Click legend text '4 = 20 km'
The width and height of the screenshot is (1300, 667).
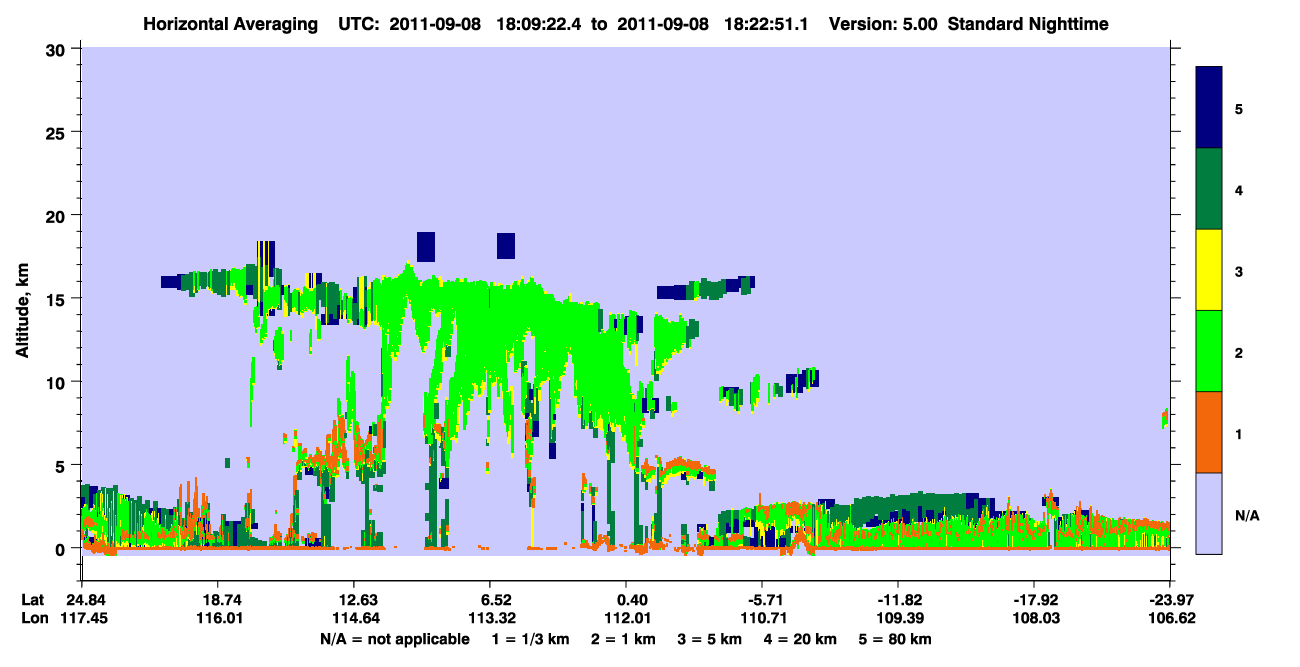[x=802, y=639]
